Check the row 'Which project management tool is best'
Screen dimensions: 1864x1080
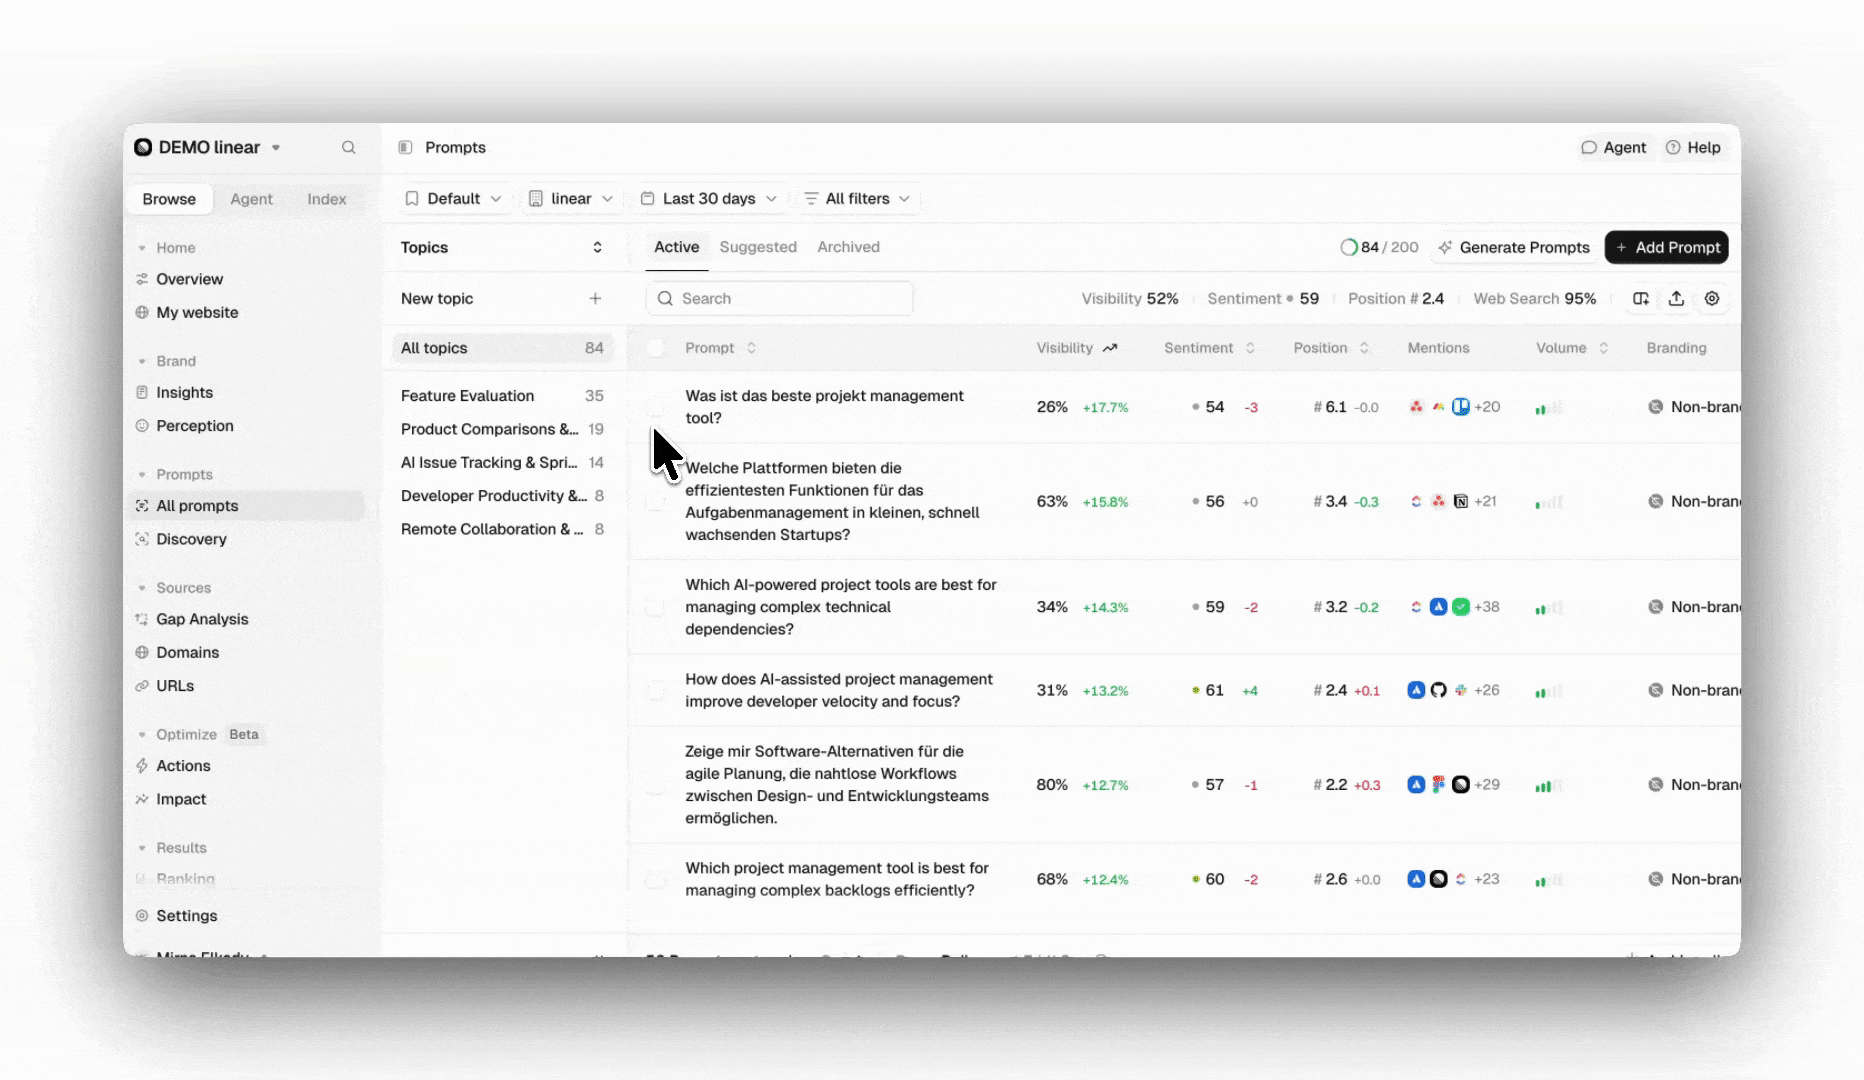coord(655,879)
